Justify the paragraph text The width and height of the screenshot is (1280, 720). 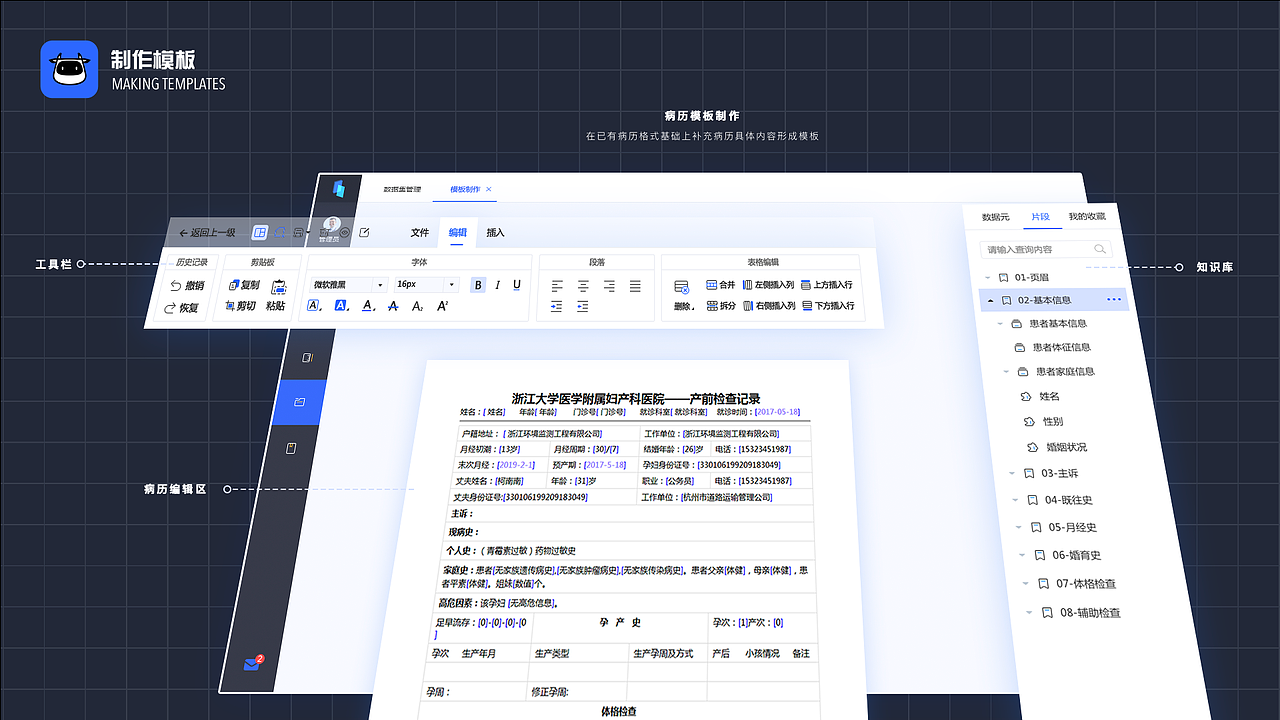tap(635, 286)
